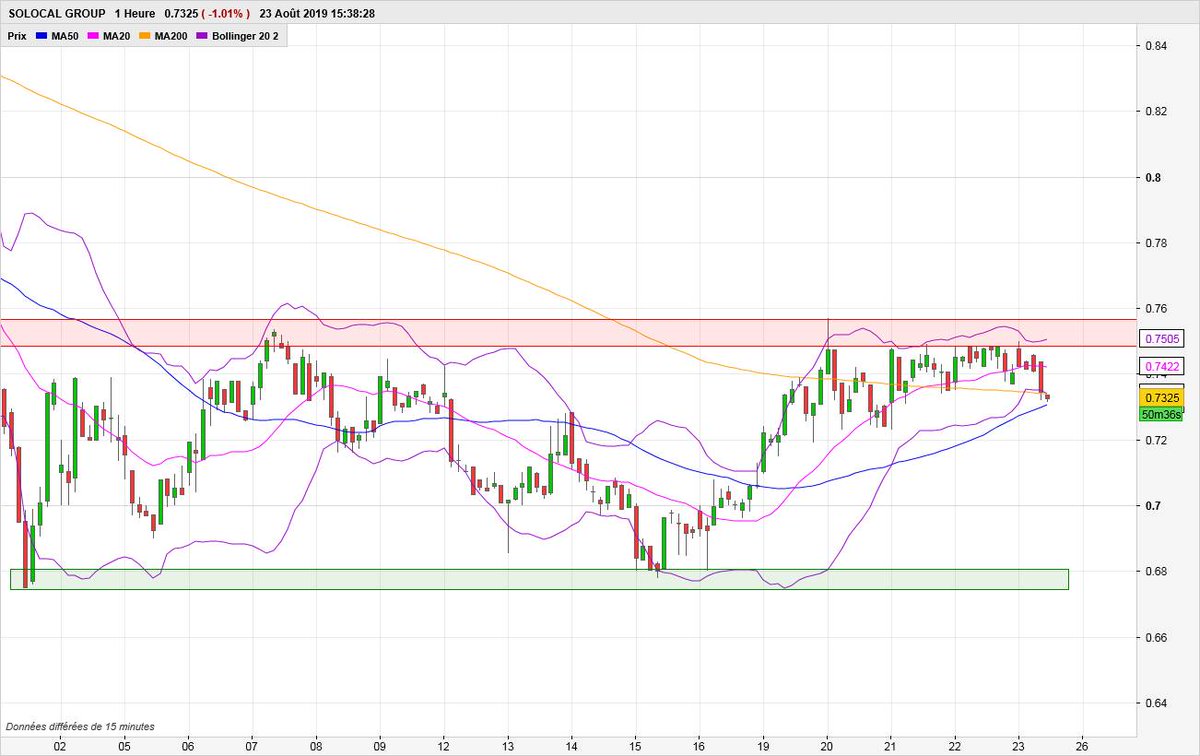
Task: Click the 0.66 price axis label
Action: pyautogui.click(x=1155, y=637)
